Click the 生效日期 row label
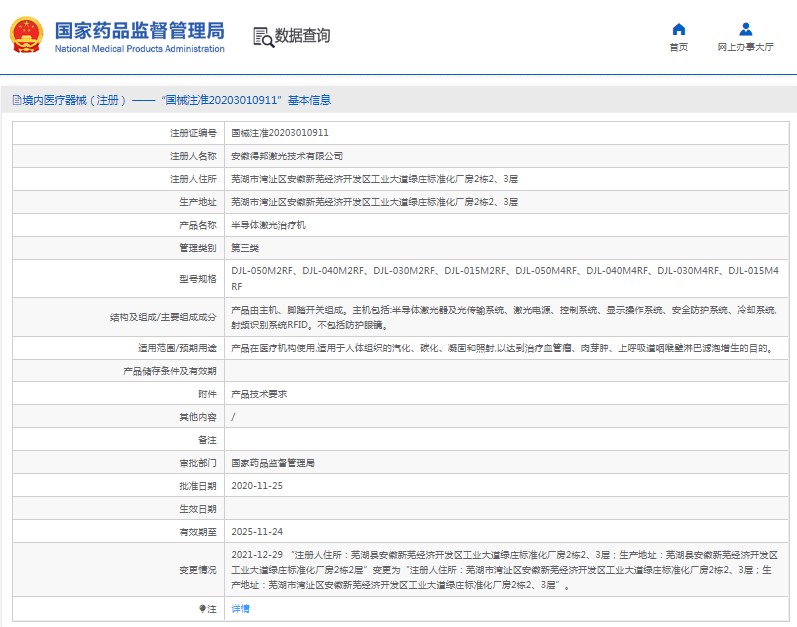 [198, 509]
